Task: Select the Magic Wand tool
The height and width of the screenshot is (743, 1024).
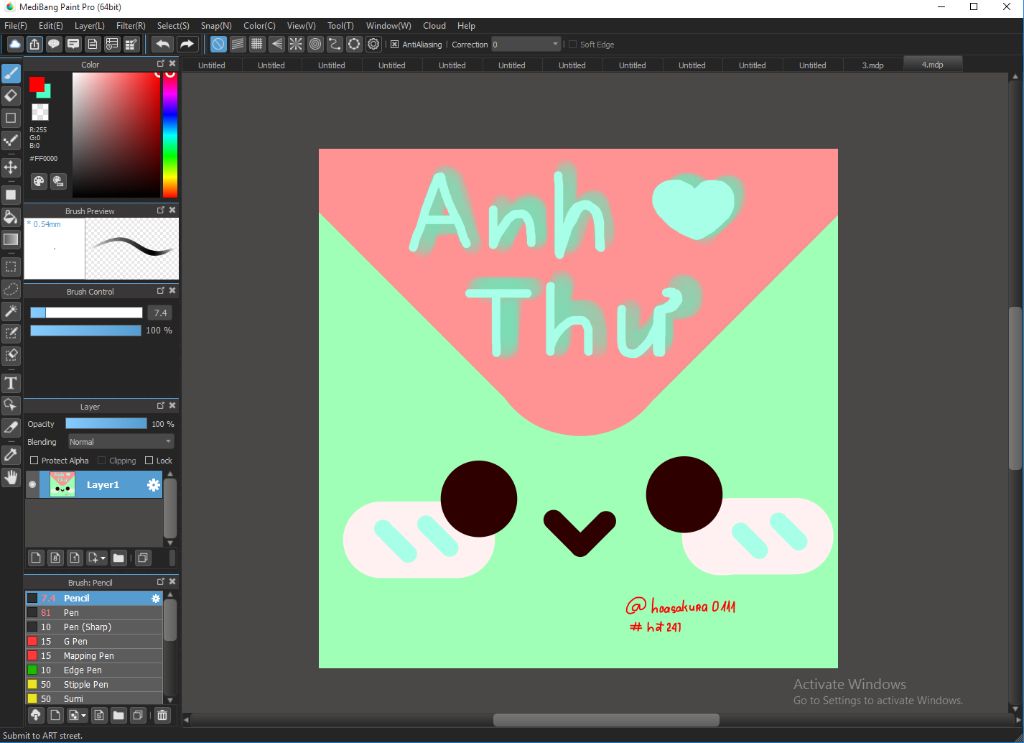Action: [11, 311]
